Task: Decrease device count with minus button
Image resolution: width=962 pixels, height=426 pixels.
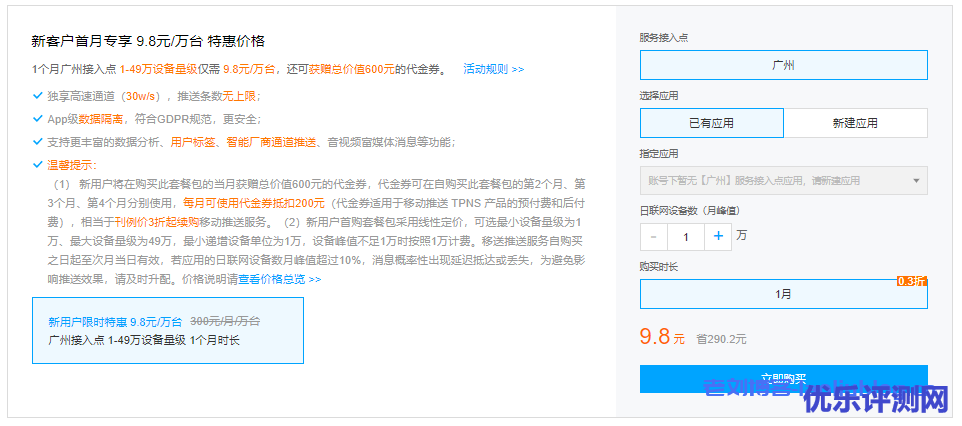Action: coord(653,237)
